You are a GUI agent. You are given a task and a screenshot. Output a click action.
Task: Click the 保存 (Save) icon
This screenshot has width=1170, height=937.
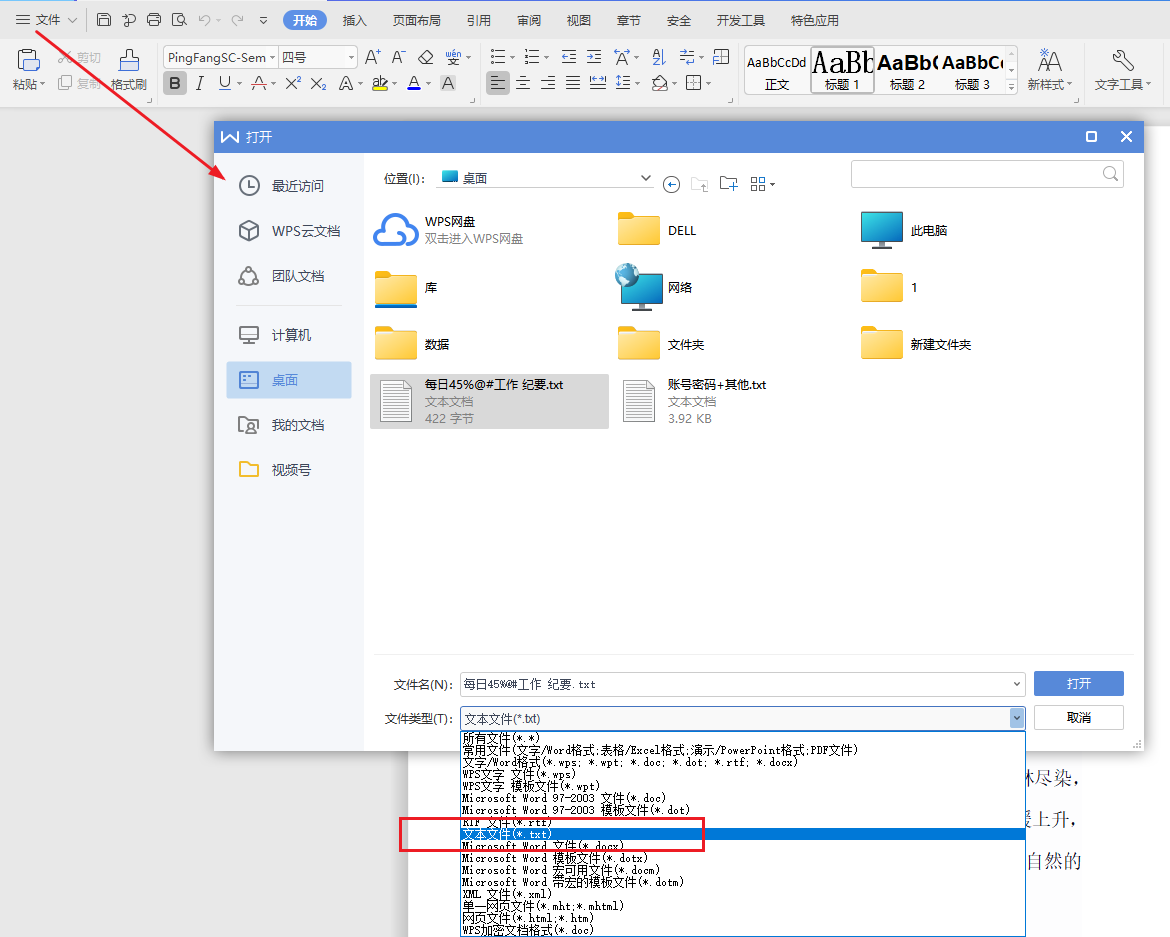[x=104, y=19]
